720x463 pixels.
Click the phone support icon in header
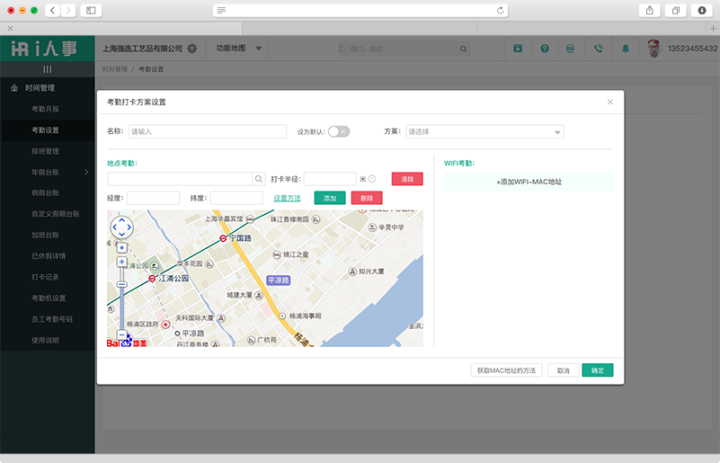coord(598,48)
